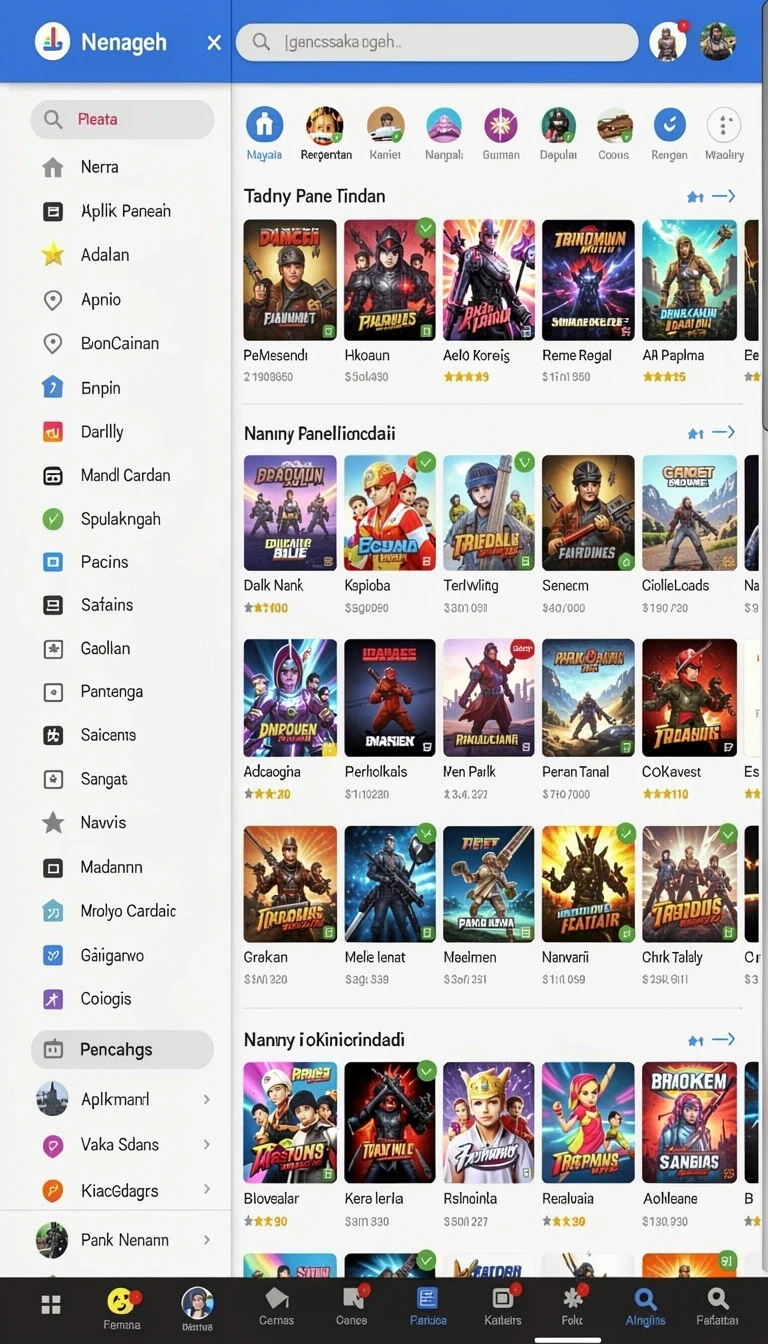The width and height of the screenshot is (768, 1344).
Task: Close the Nenageh sidebar with the X
Action: point(213,42)
